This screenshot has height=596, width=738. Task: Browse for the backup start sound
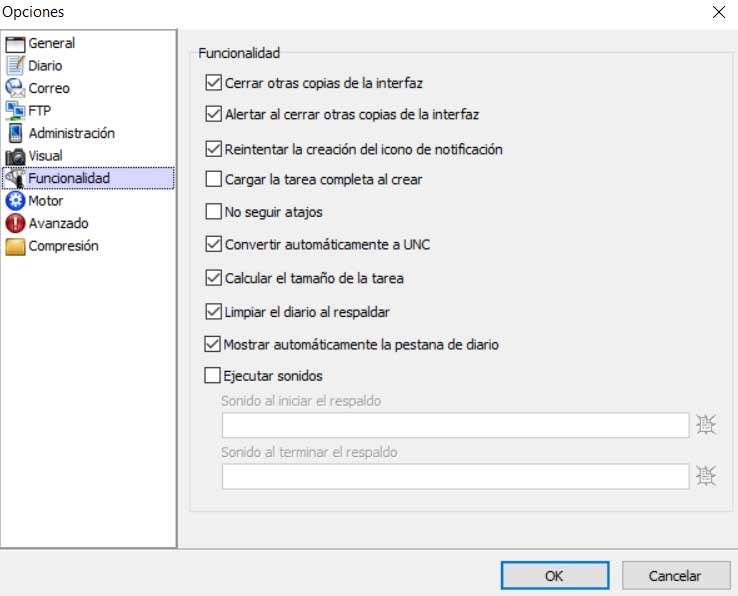point(707,426)
